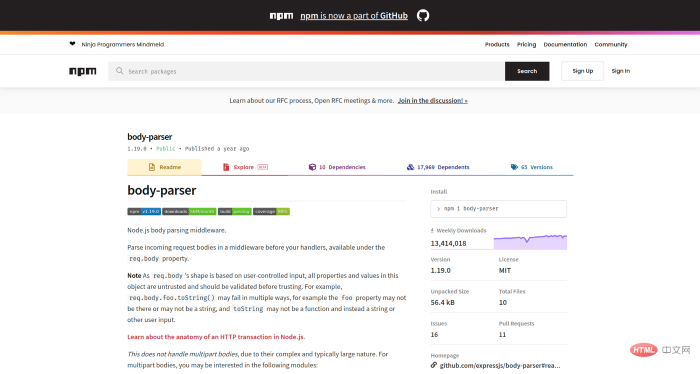Click the Dependents cubes icon
Image resolution: width=700 pixels, height=374 pixels.
point(410,167)
